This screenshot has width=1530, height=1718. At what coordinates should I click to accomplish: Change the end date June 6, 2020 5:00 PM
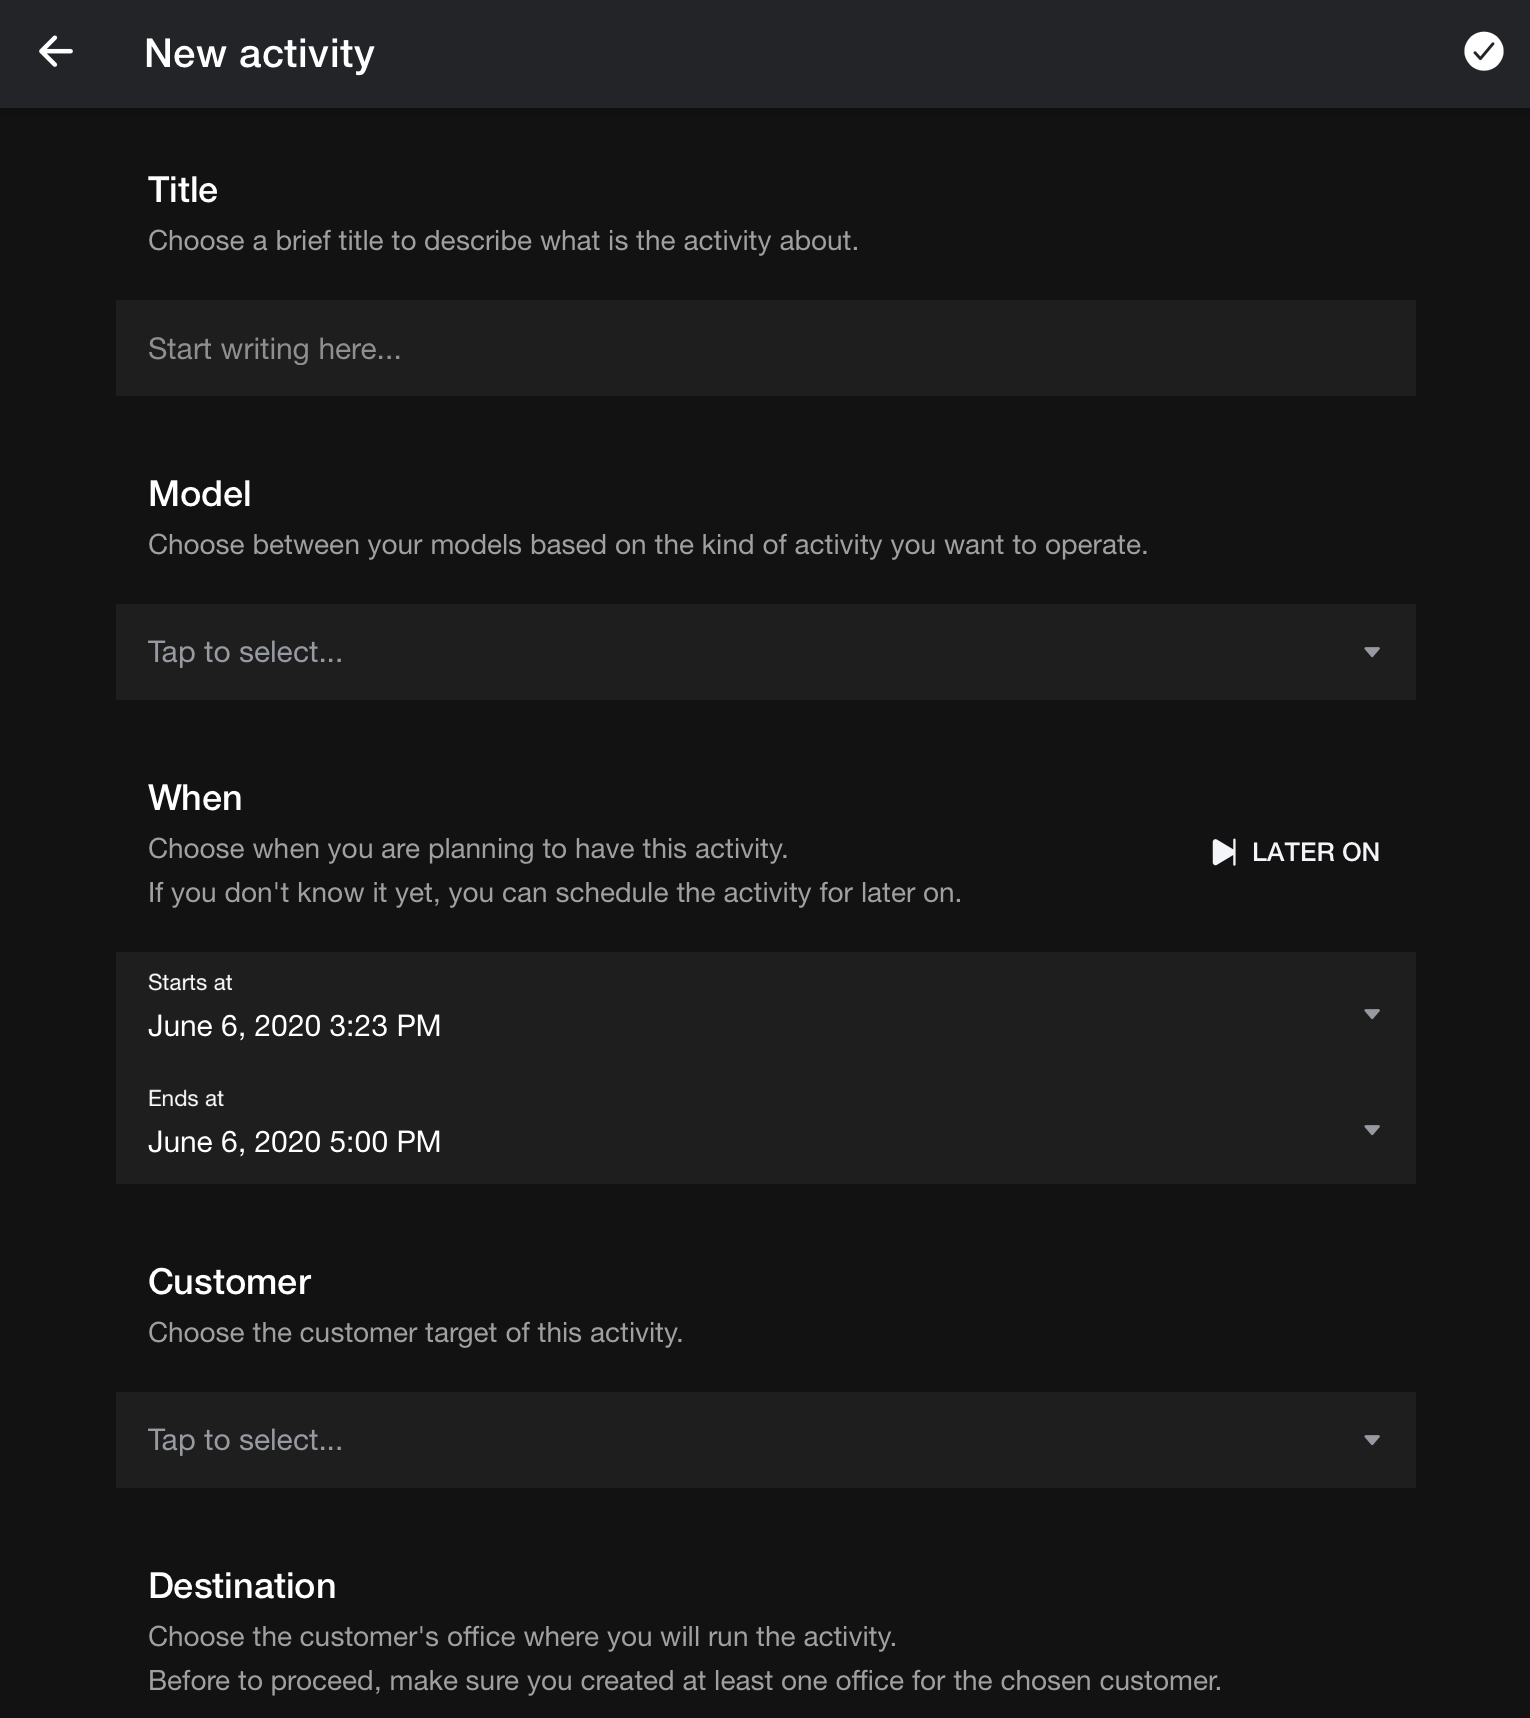coord(294,1142)
